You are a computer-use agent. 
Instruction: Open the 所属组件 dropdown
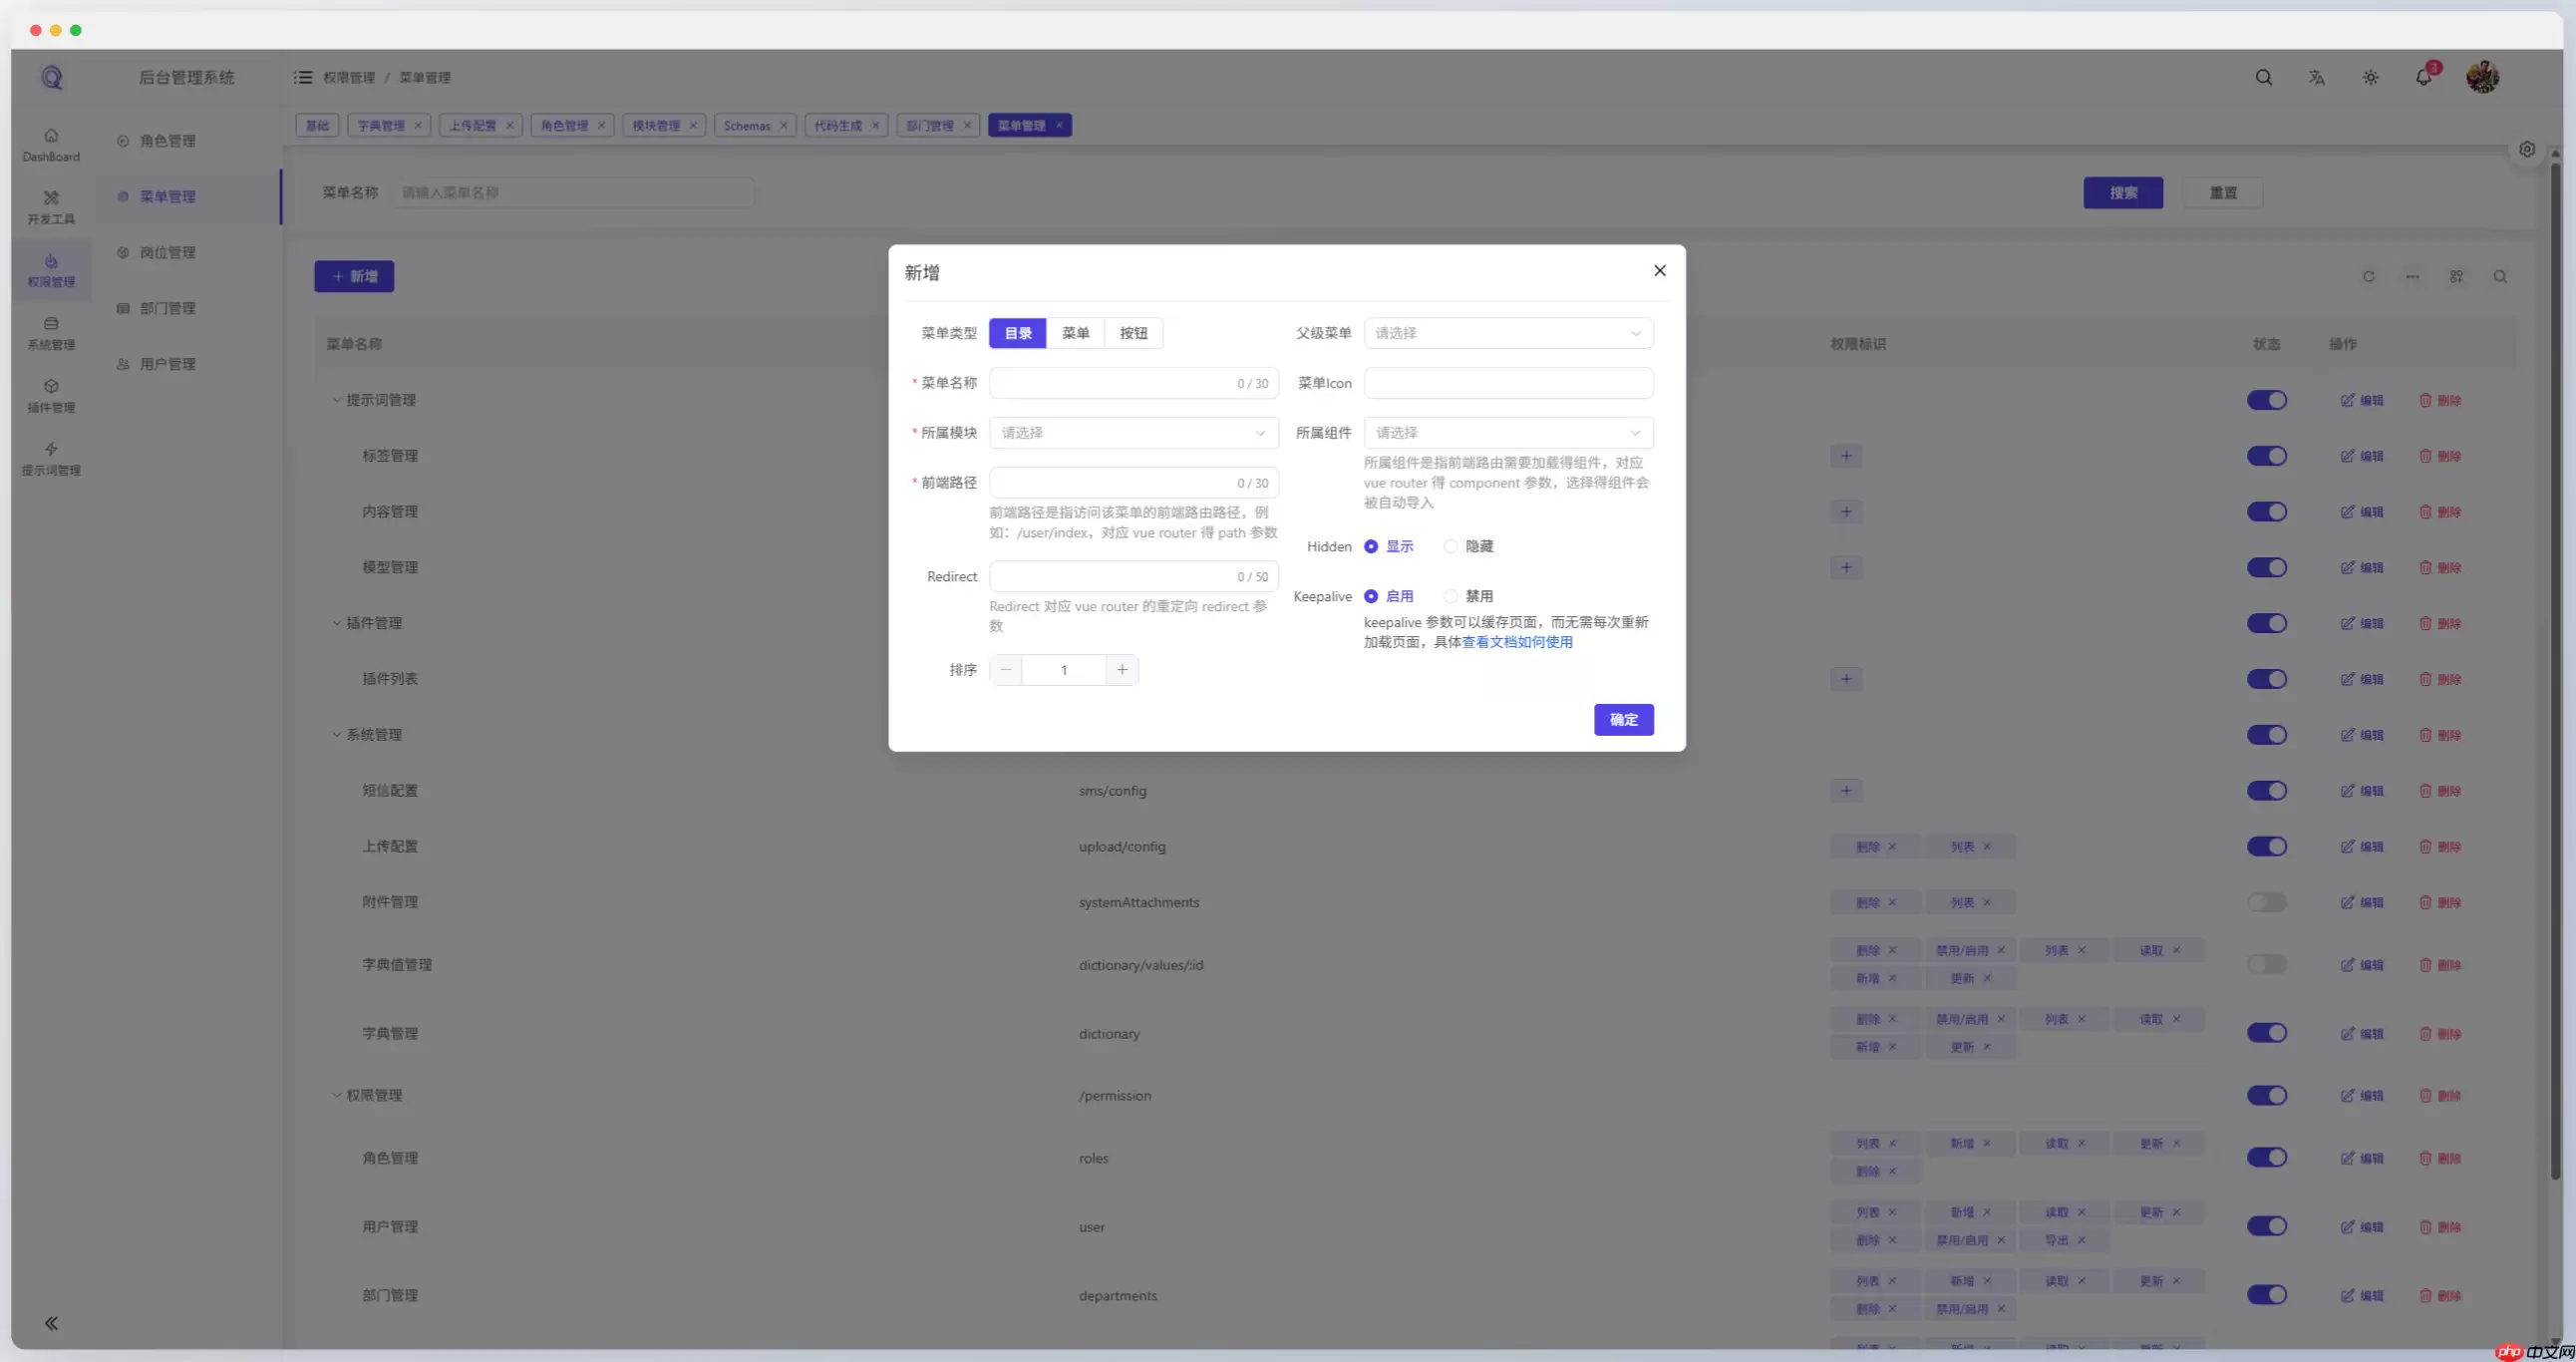1508,433
